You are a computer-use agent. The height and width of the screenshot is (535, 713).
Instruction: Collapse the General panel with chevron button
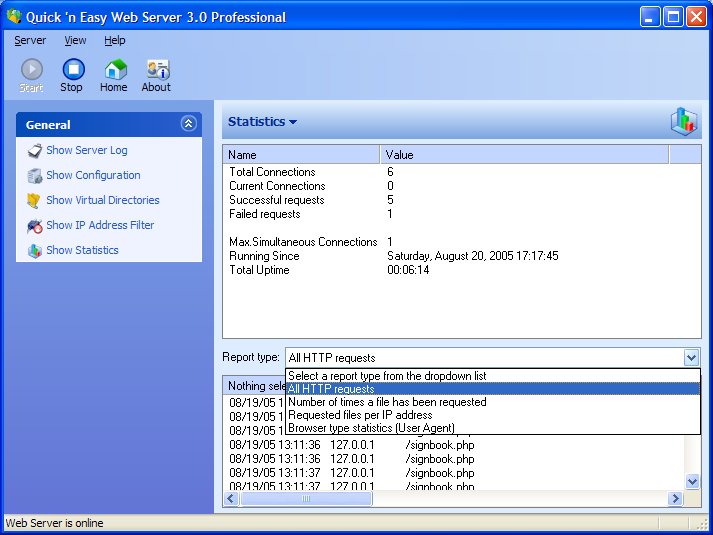point(188,123)
